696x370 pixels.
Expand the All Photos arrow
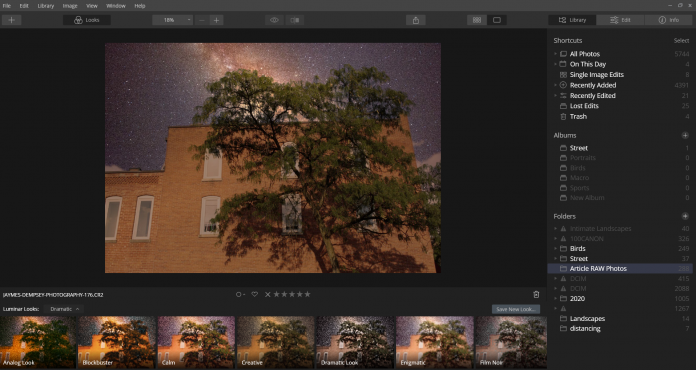555,54
